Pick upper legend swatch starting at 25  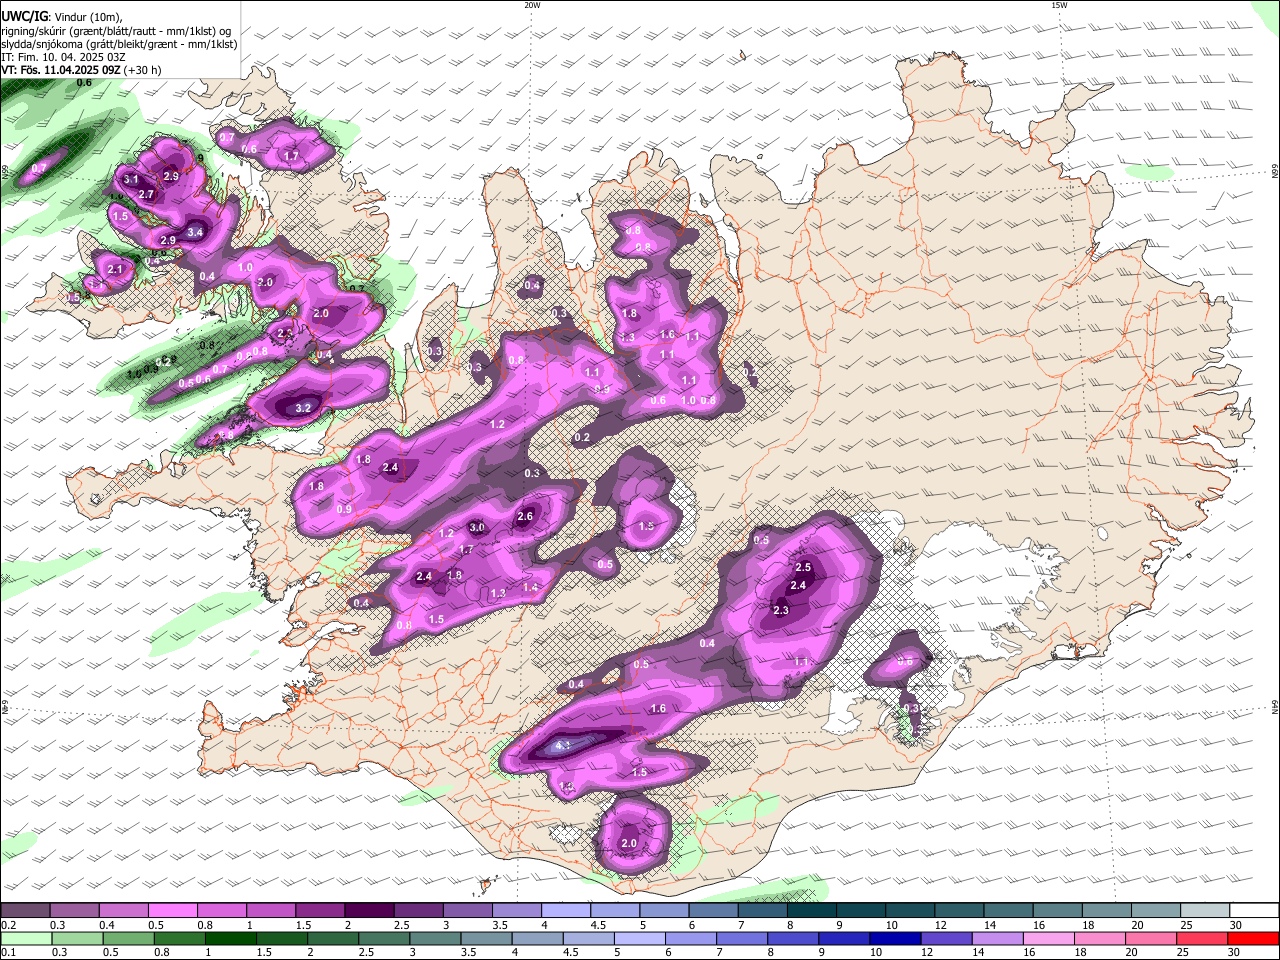coord(1204,910)
